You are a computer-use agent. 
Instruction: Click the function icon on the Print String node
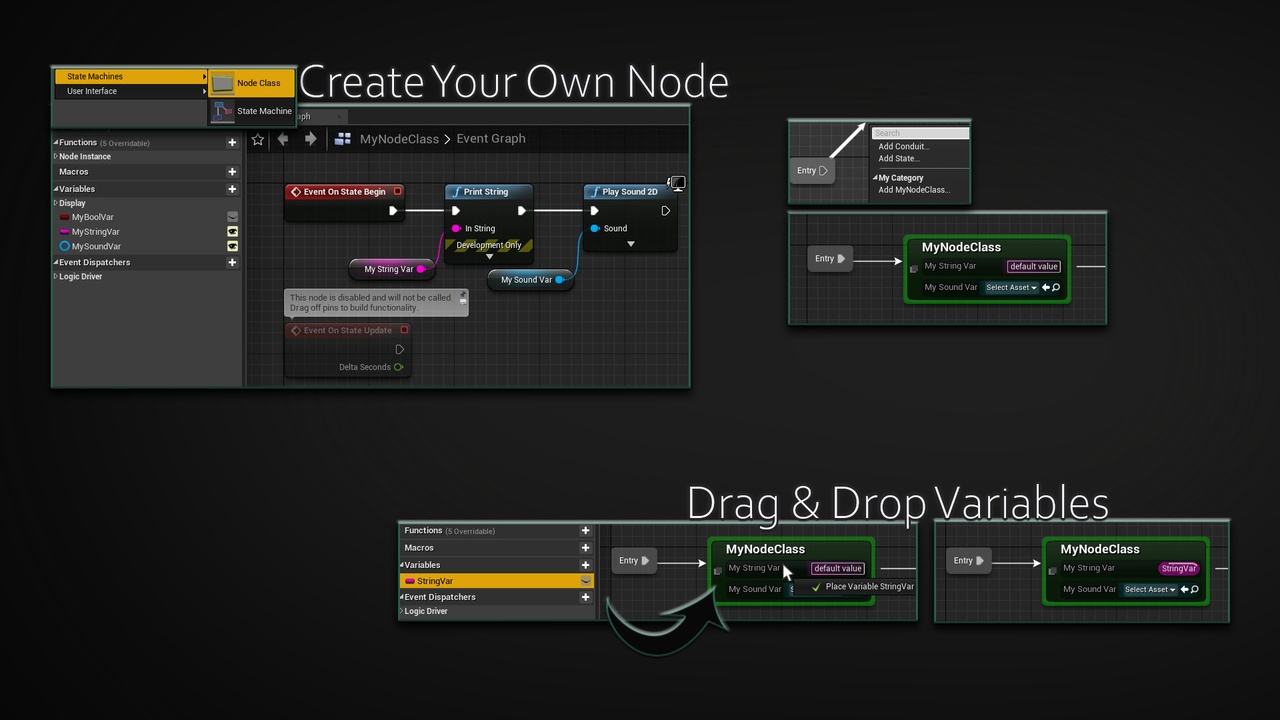coord(459,191)
